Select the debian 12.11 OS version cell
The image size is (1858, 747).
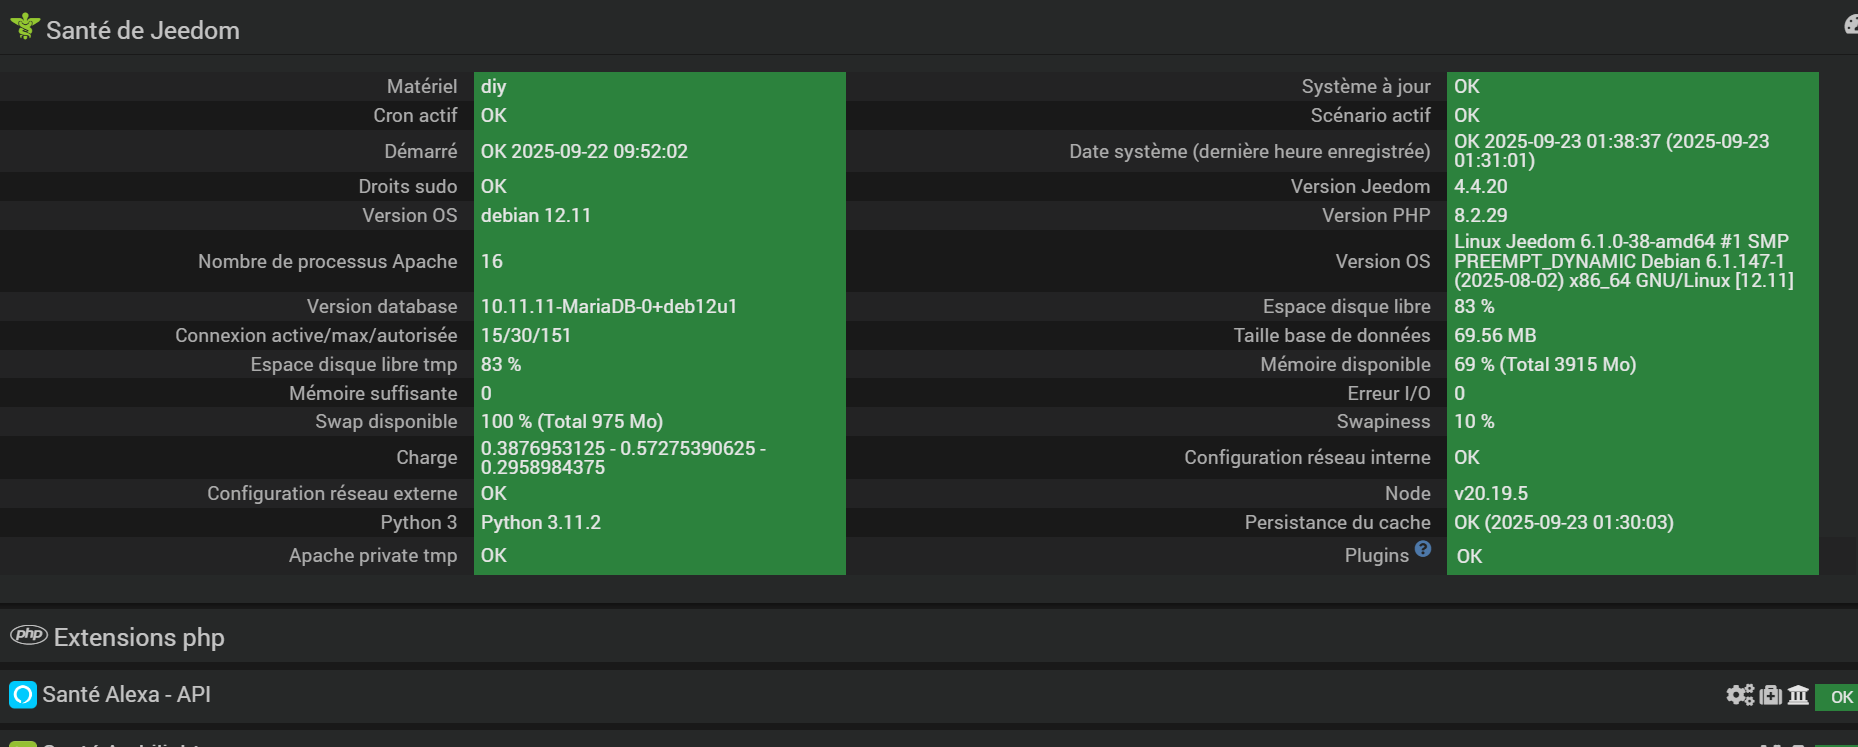point(536,215)
